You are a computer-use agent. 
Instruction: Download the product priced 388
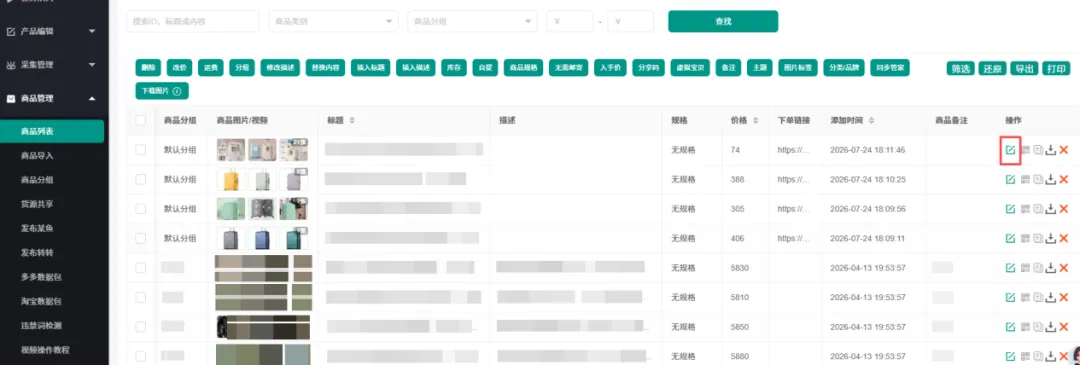tap(1050, 180)
